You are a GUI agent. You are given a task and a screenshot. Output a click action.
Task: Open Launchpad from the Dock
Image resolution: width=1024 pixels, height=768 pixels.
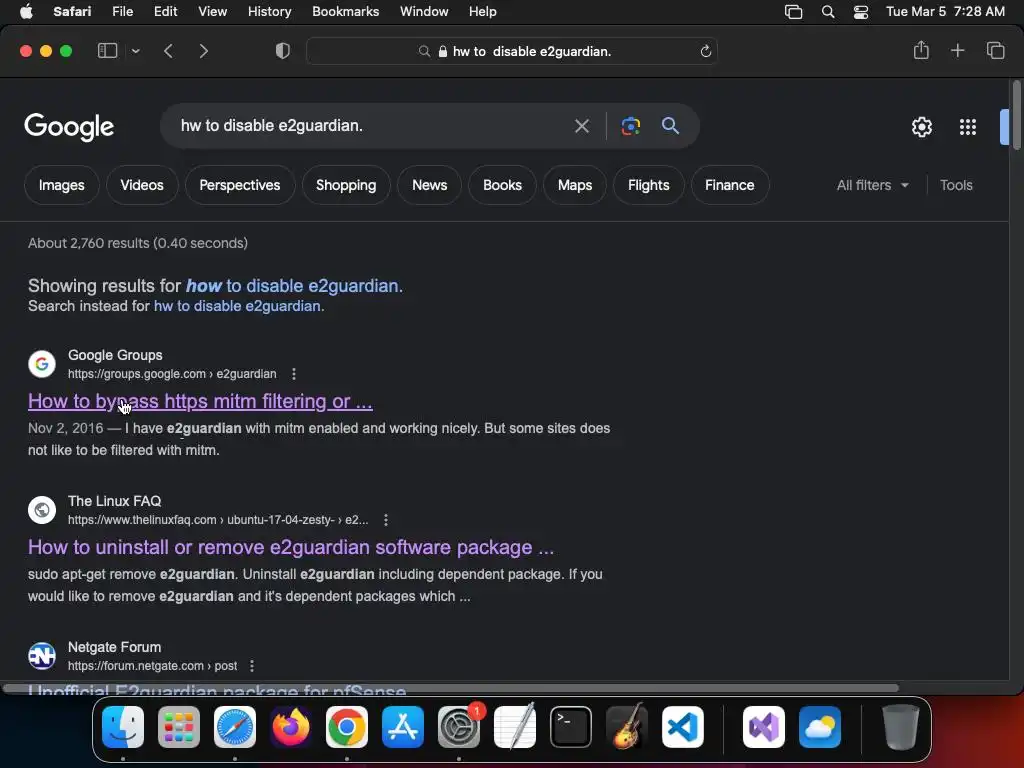(x=179, y=727)
